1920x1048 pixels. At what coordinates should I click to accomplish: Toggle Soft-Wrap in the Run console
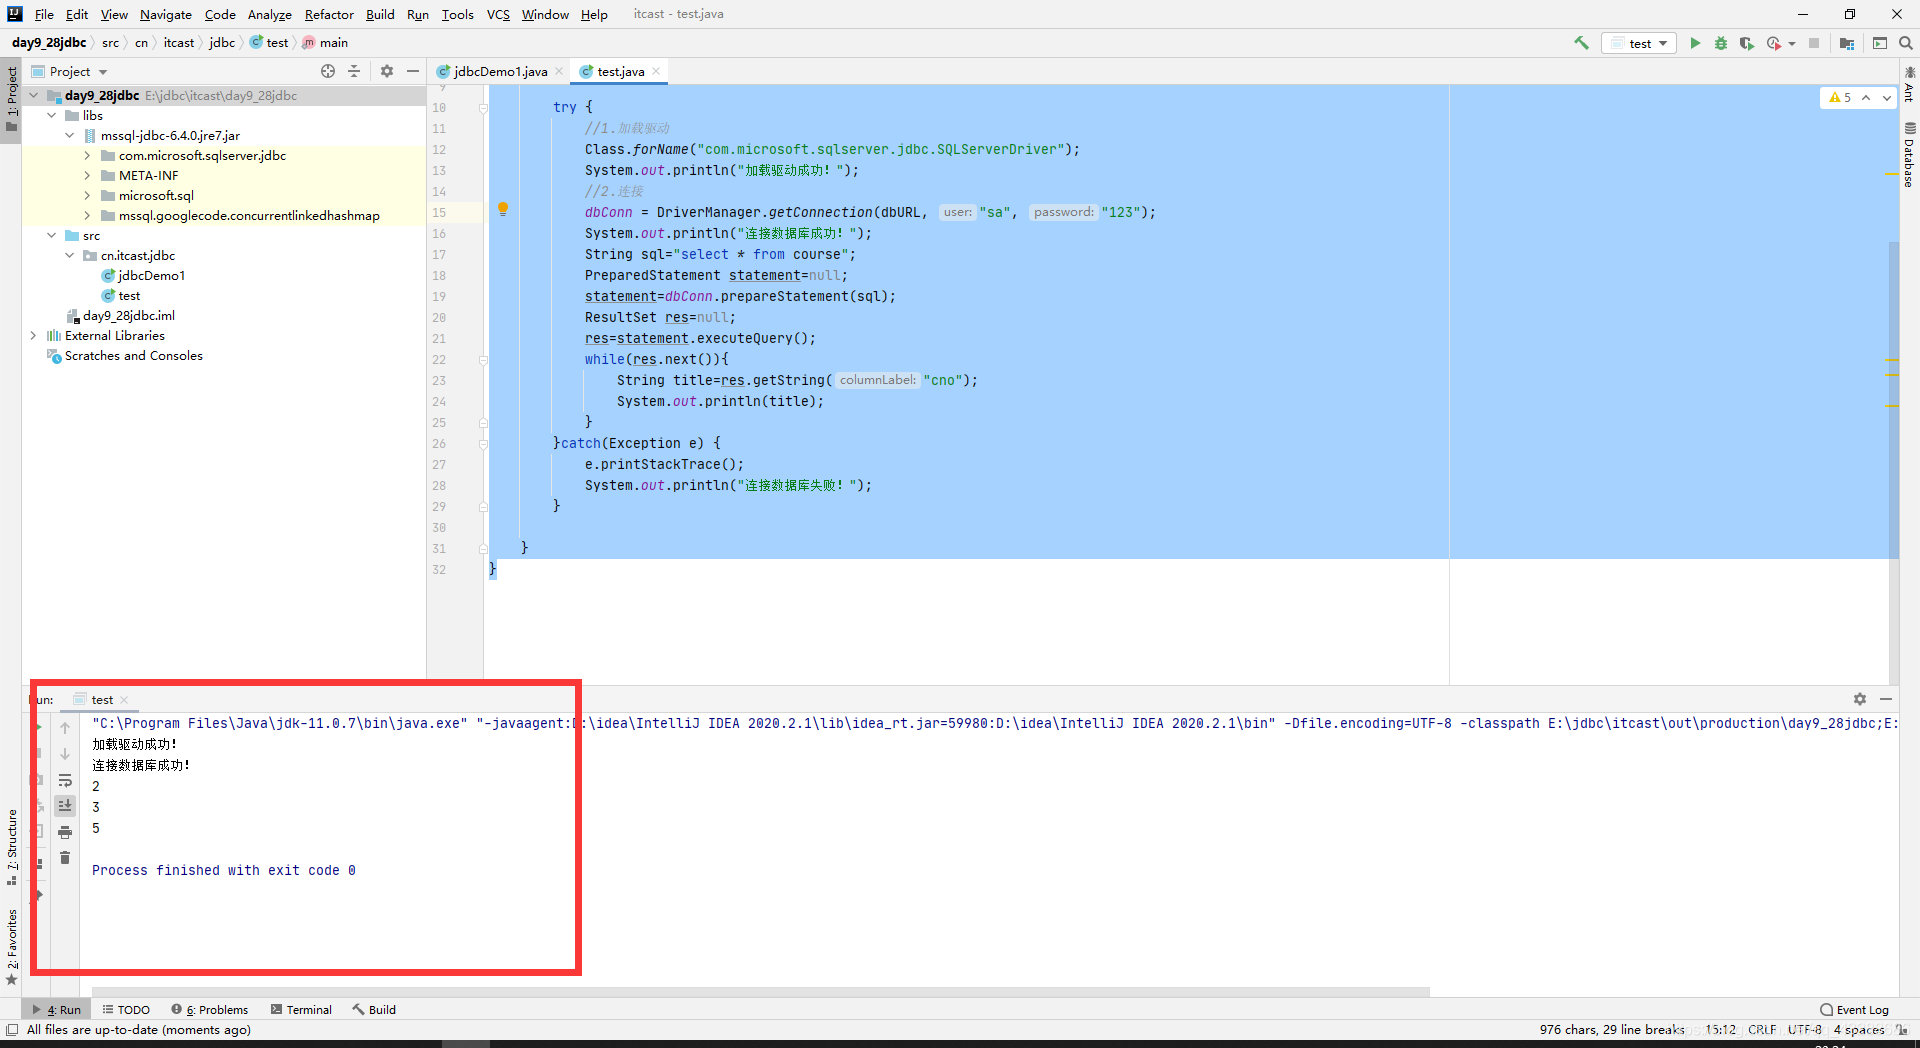tap(66, 781)
